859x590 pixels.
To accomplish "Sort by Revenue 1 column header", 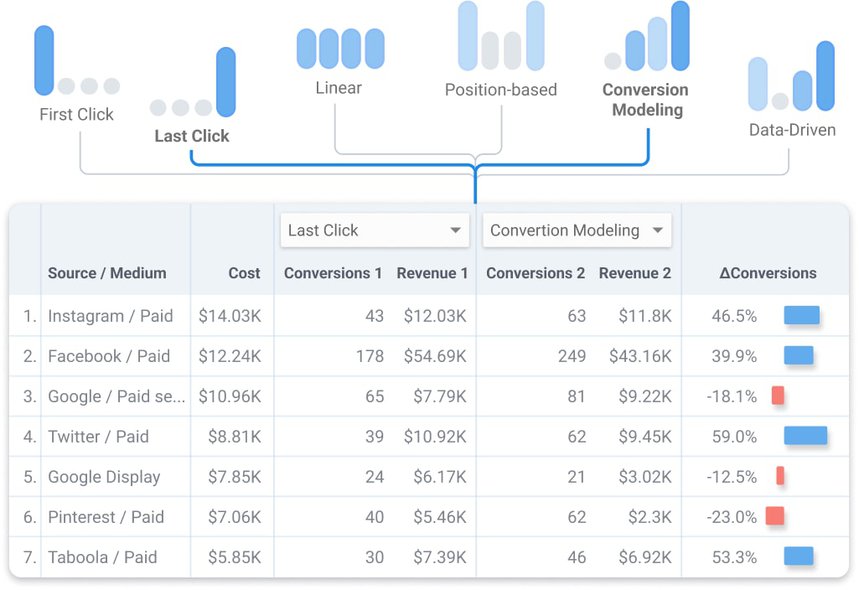I will pyautogui.click(x=432, y=273).
